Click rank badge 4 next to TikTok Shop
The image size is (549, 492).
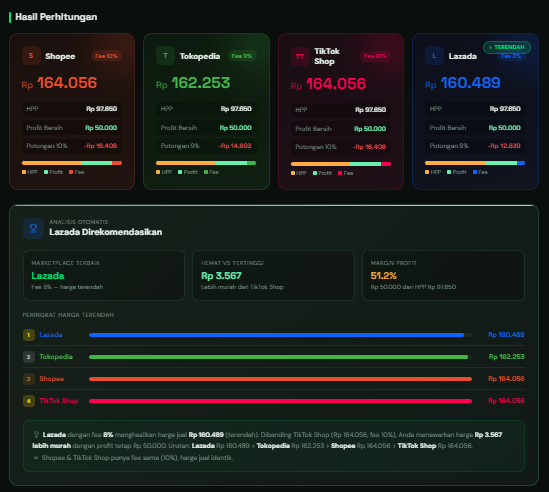pyautogui.click(x=29, y=401)
